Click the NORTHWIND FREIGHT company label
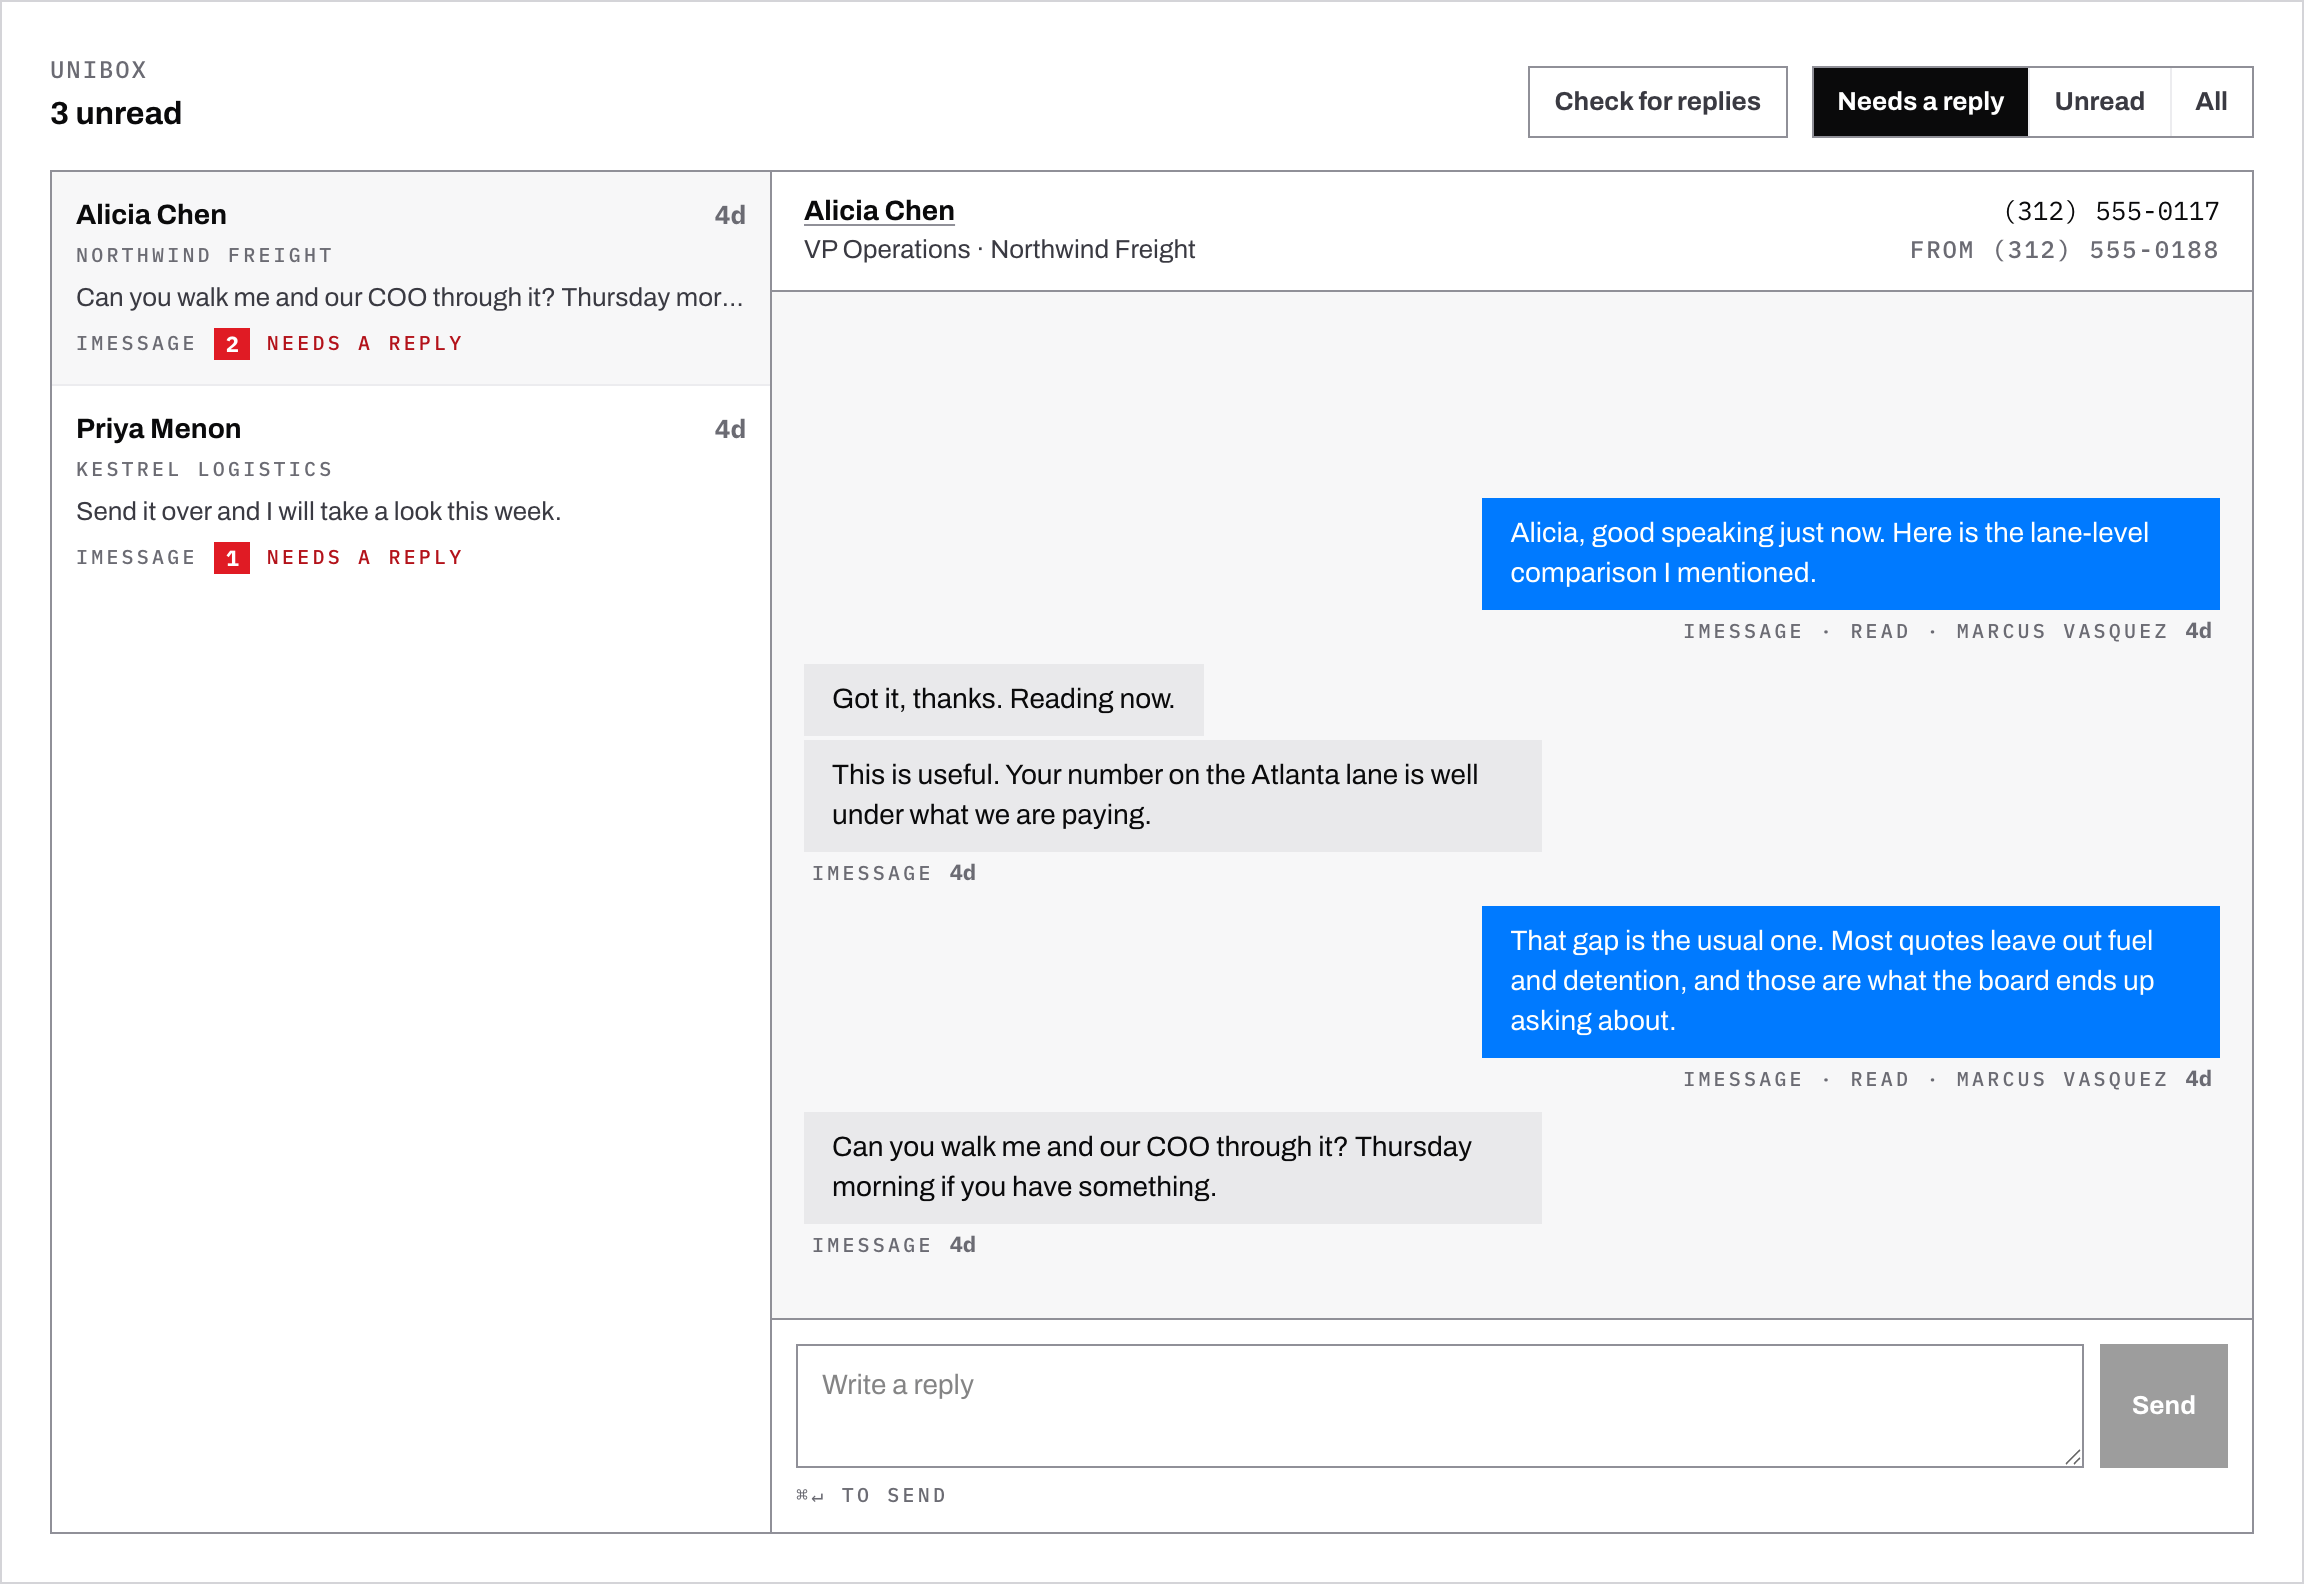This screenshot has height=1584, width=2304. [204, 256]
